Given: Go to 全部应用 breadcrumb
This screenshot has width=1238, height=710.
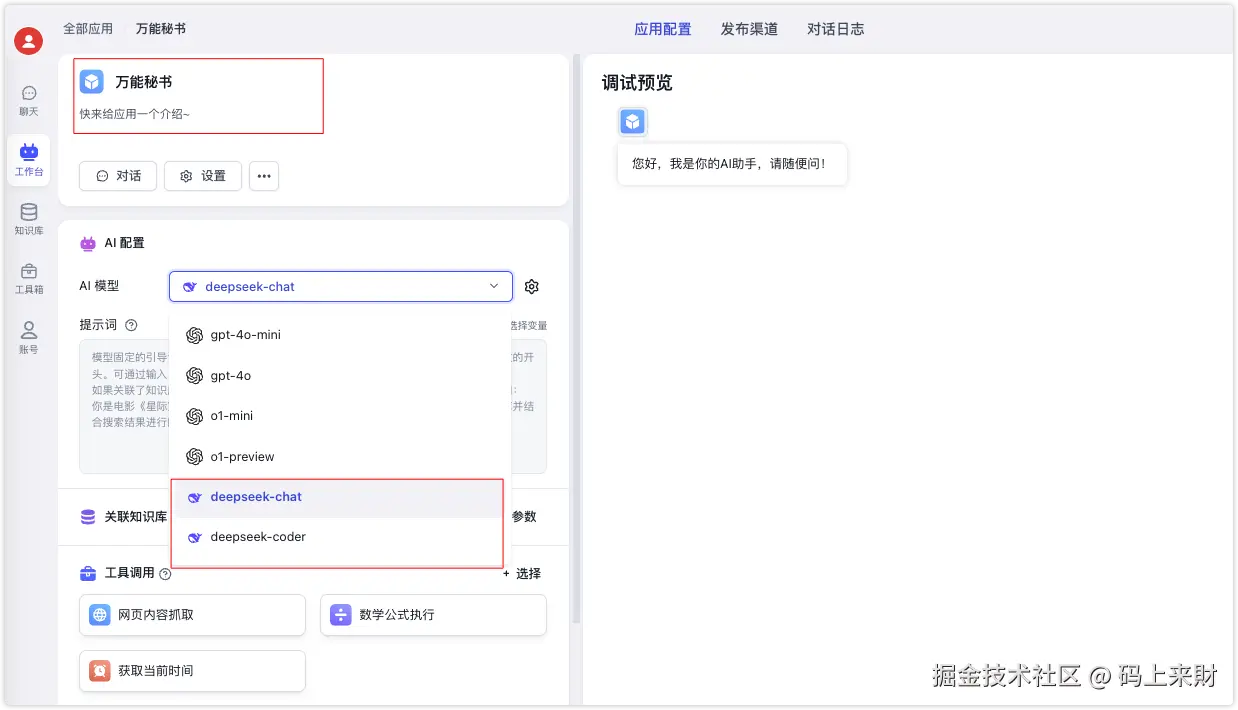Looking at the screenshot, I should [x=88, y=29].
